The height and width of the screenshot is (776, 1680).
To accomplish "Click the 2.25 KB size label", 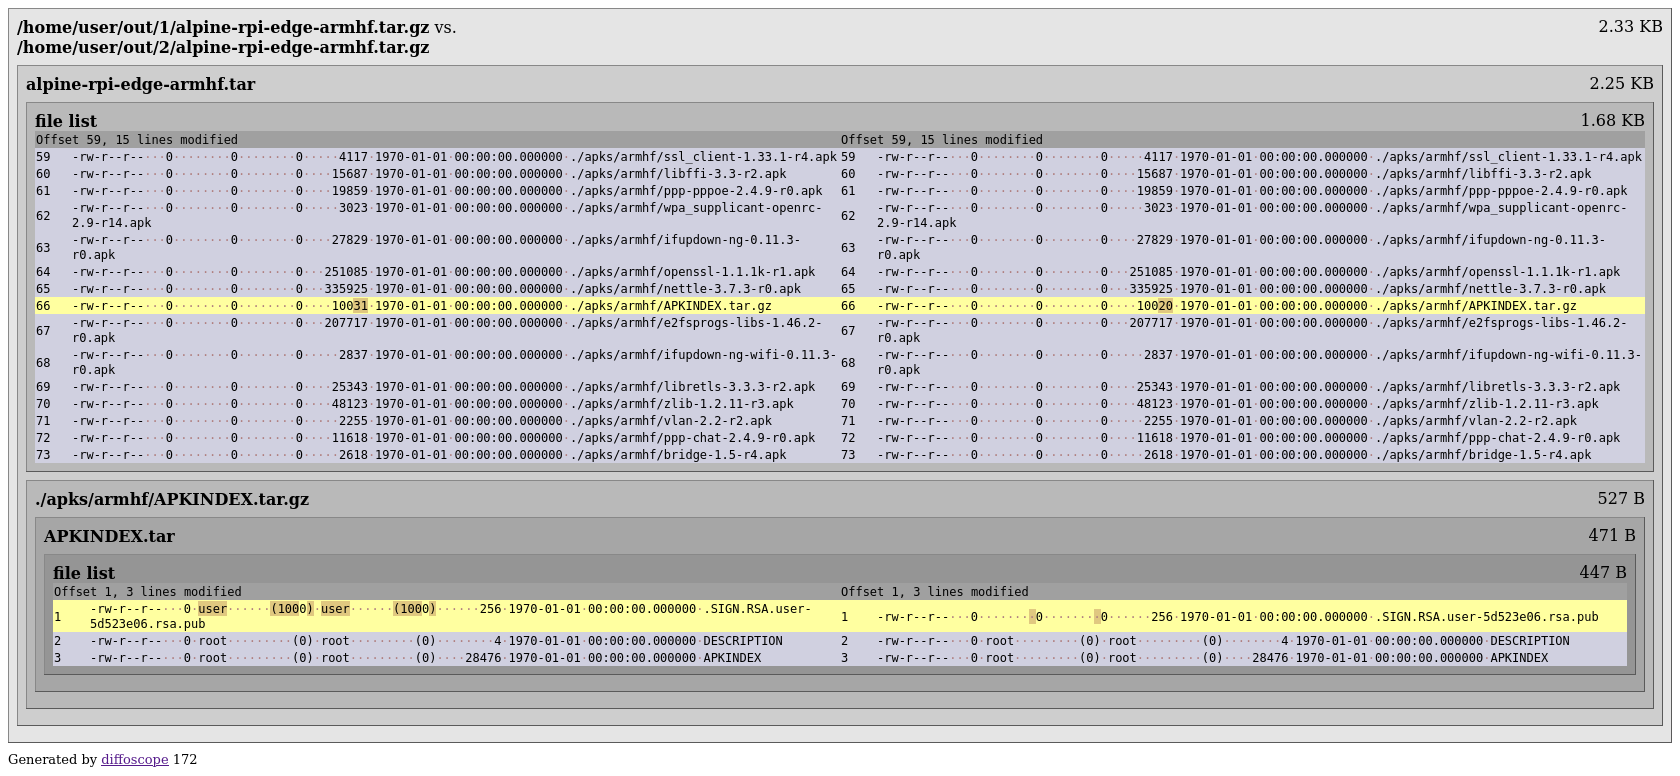I will (x=1620, y=84).
